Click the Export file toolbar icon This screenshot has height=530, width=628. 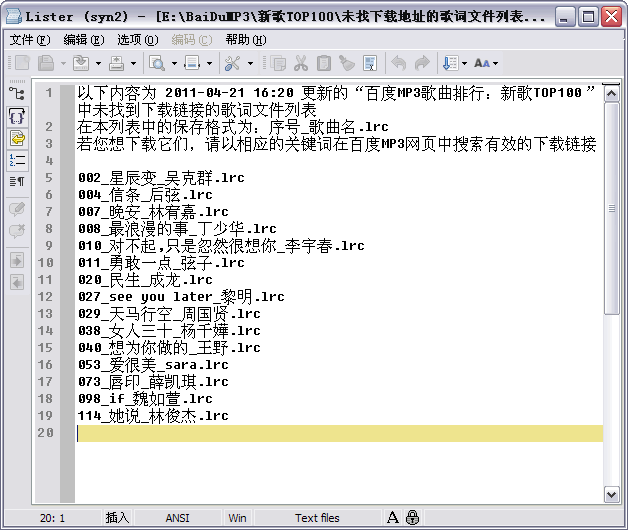[81, 63]
